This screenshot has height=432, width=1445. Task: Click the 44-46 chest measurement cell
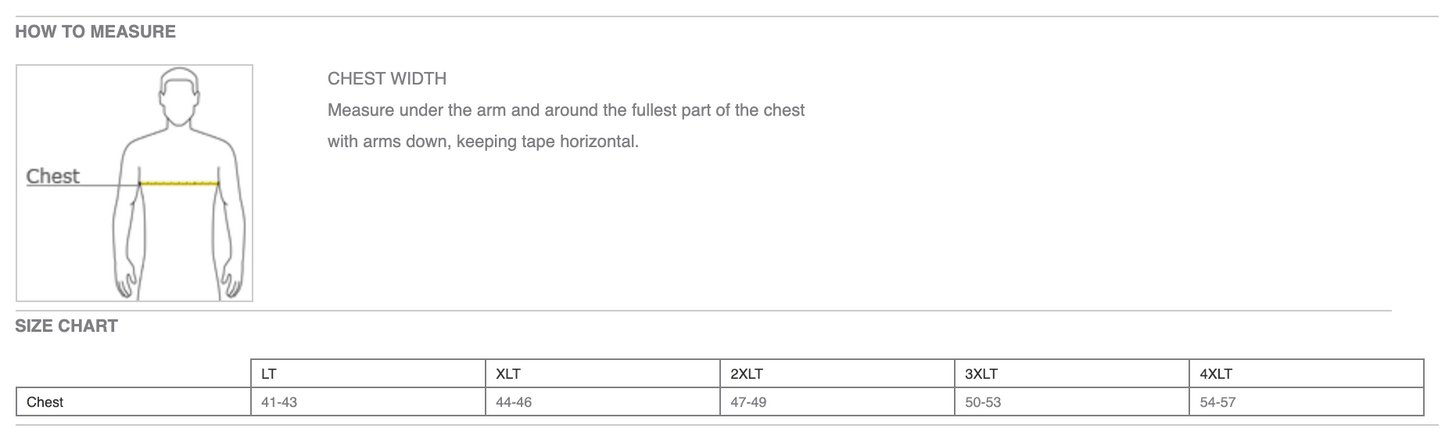(515, 402)
